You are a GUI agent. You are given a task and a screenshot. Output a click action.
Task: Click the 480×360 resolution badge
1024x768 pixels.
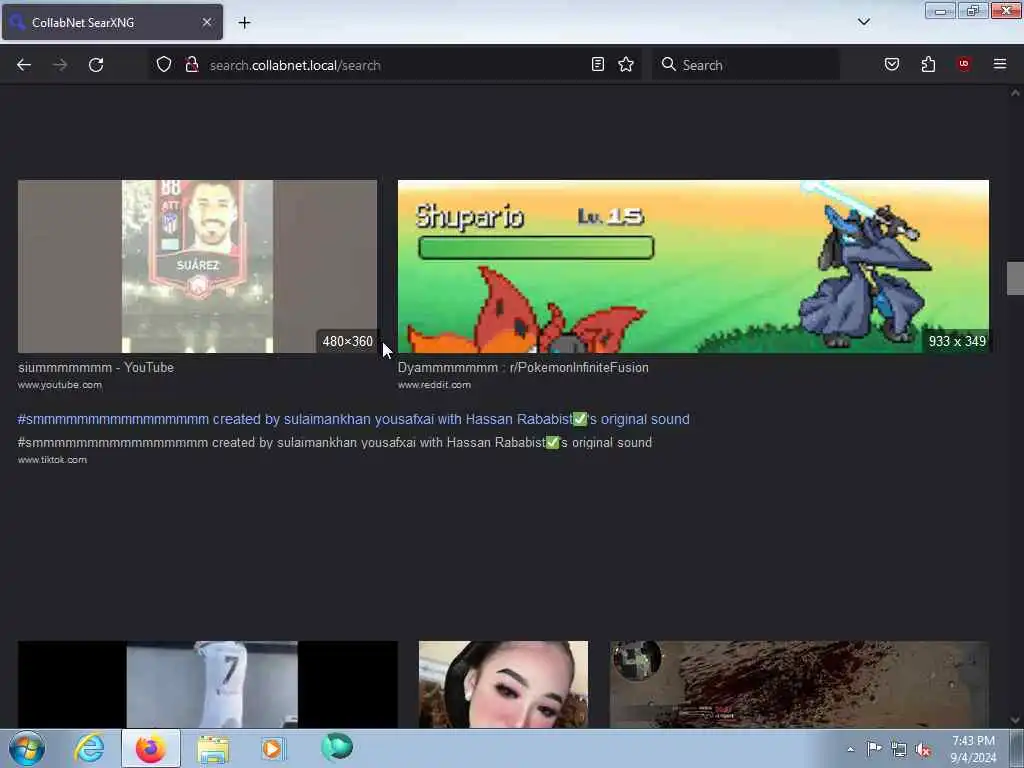347,342
